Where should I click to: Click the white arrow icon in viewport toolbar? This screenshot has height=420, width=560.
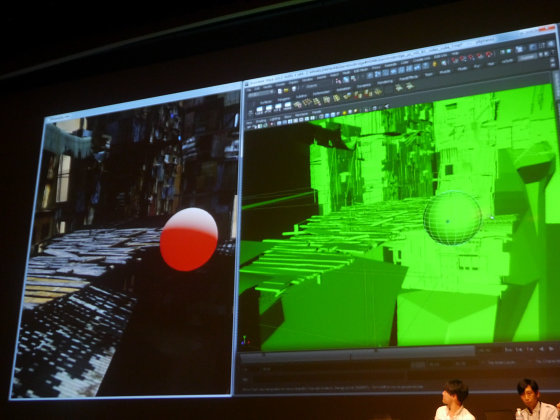coord(387,106)
